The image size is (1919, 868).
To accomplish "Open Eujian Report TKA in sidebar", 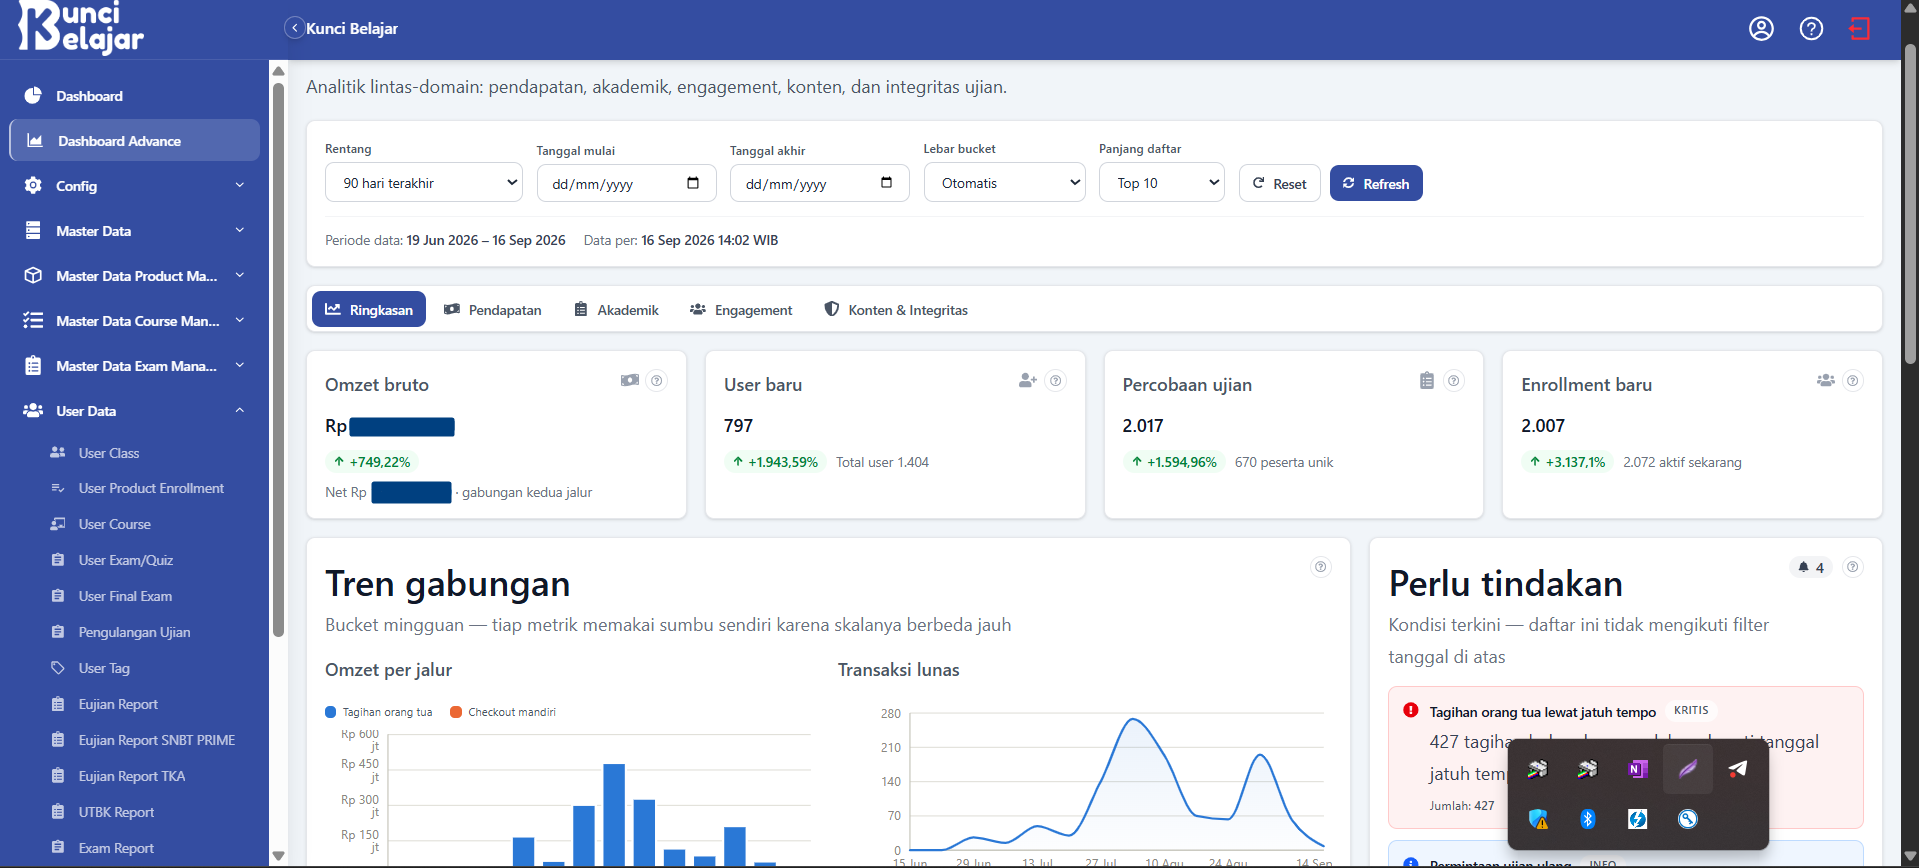I will [x=132, y=776].
